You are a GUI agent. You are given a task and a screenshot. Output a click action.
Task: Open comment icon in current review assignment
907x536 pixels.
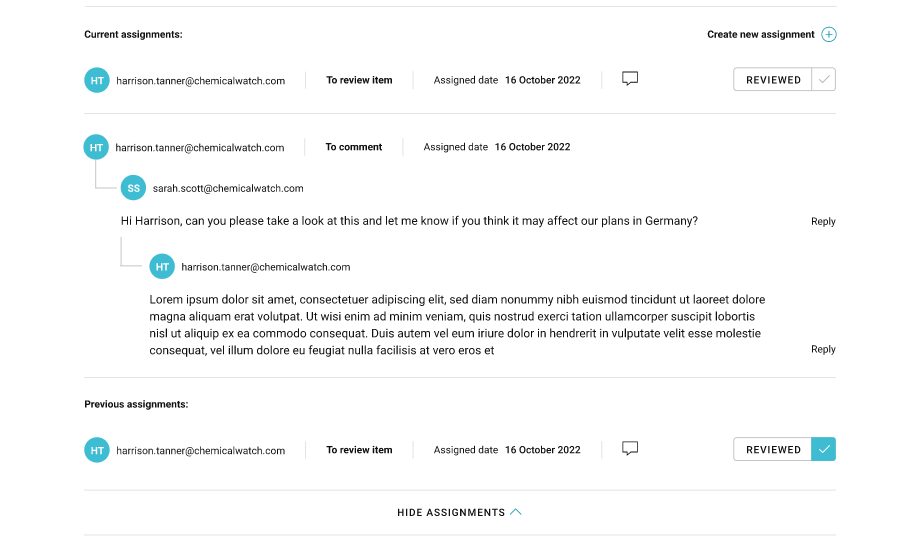(630, 79)
